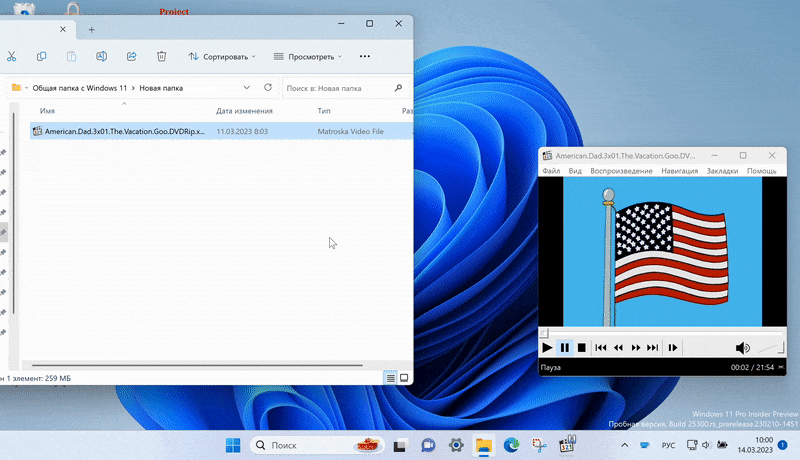Expand the Просмотреть dropdown menu
Viewport: 800px width, 460px height.
click(308, 57)
